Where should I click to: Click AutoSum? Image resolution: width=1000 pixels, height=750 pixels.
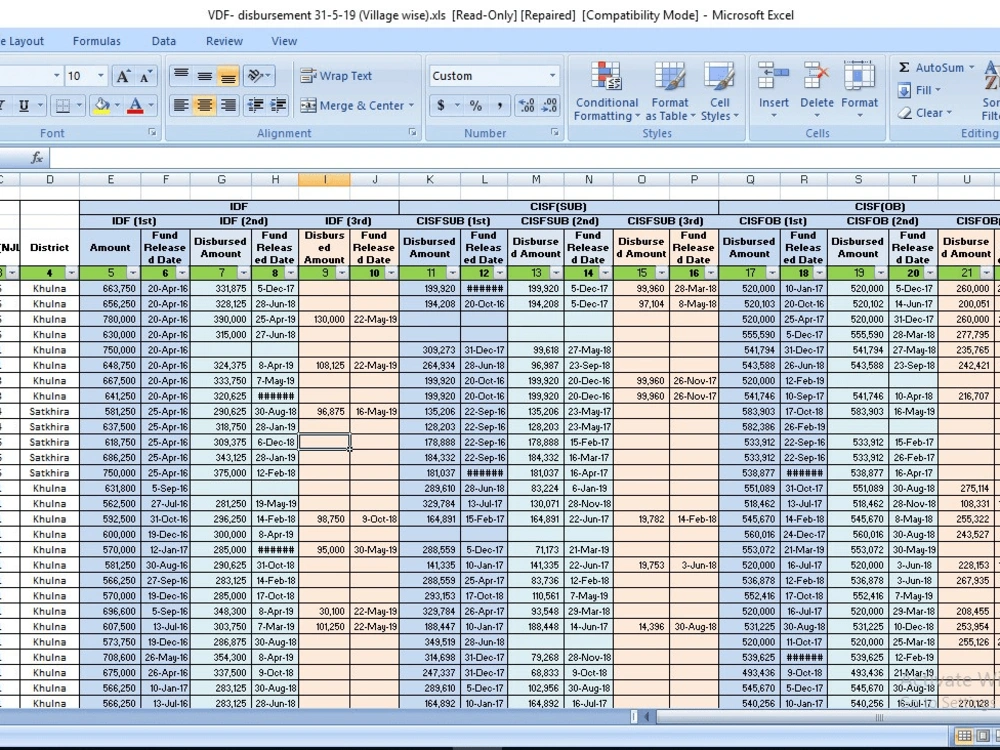click(x=931, y=67)
